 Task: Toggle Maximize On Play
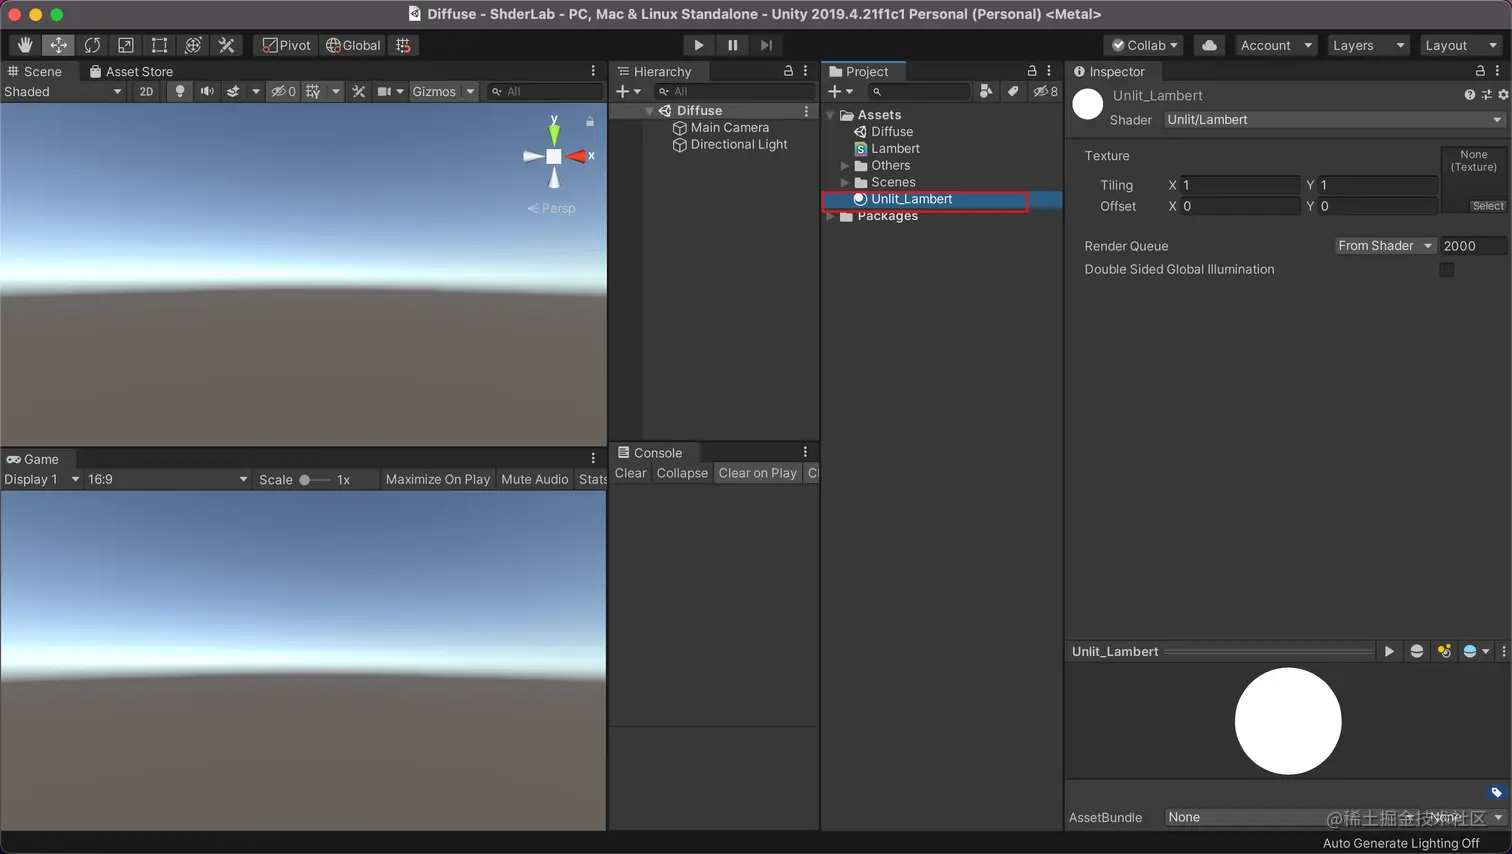(x=438, y=479)
